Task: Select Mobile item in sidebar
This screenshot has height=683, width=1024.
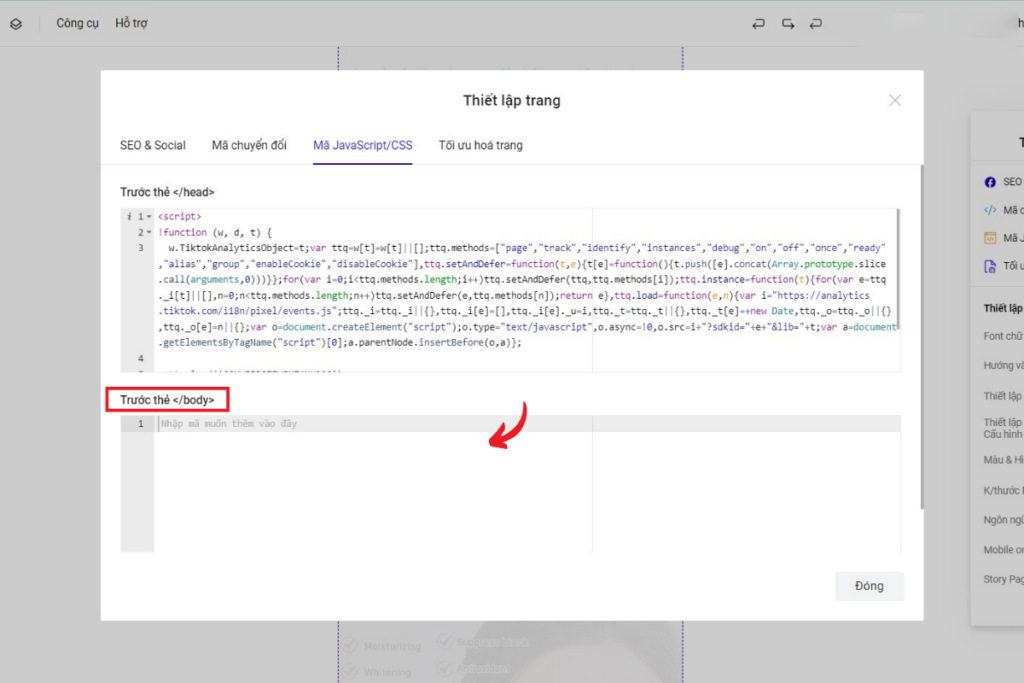Action: coord(1003,550)
